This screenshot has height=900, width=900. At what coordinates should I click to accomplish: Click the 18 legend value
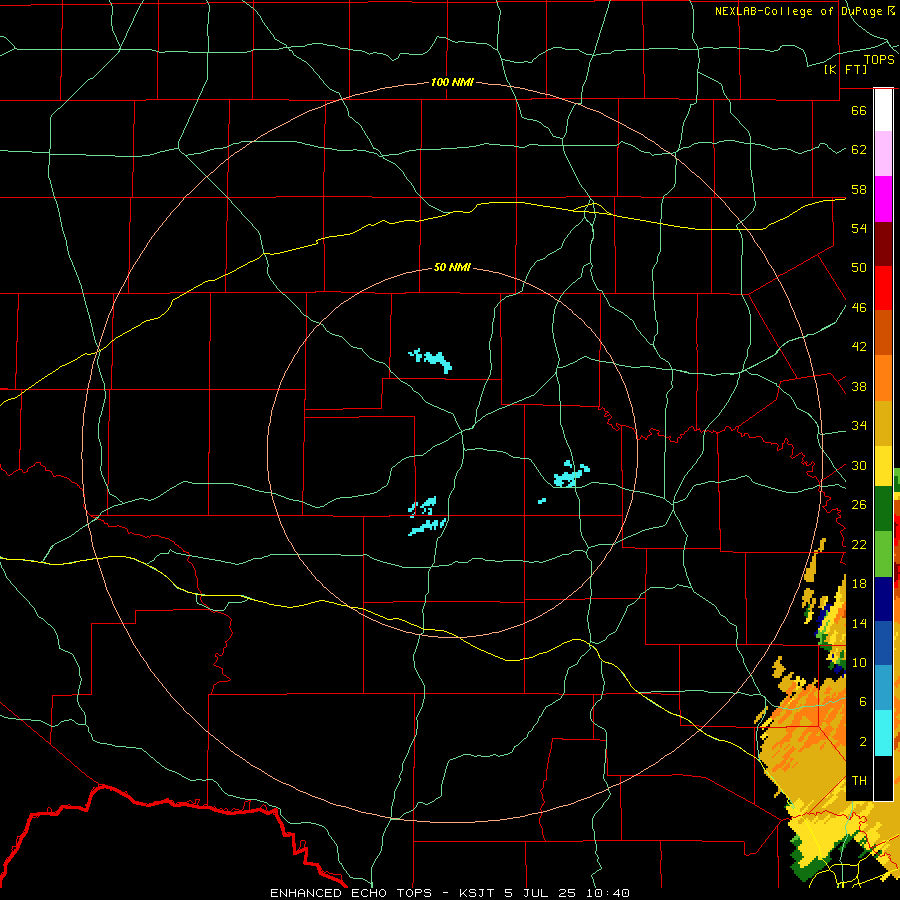point(859,583)
